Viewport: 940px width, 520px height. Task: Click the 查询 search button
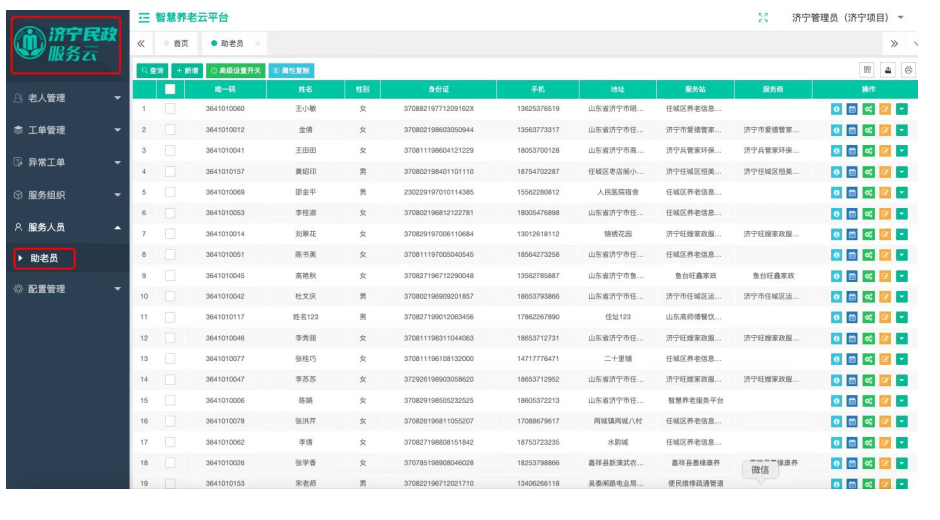pos(153,71)
